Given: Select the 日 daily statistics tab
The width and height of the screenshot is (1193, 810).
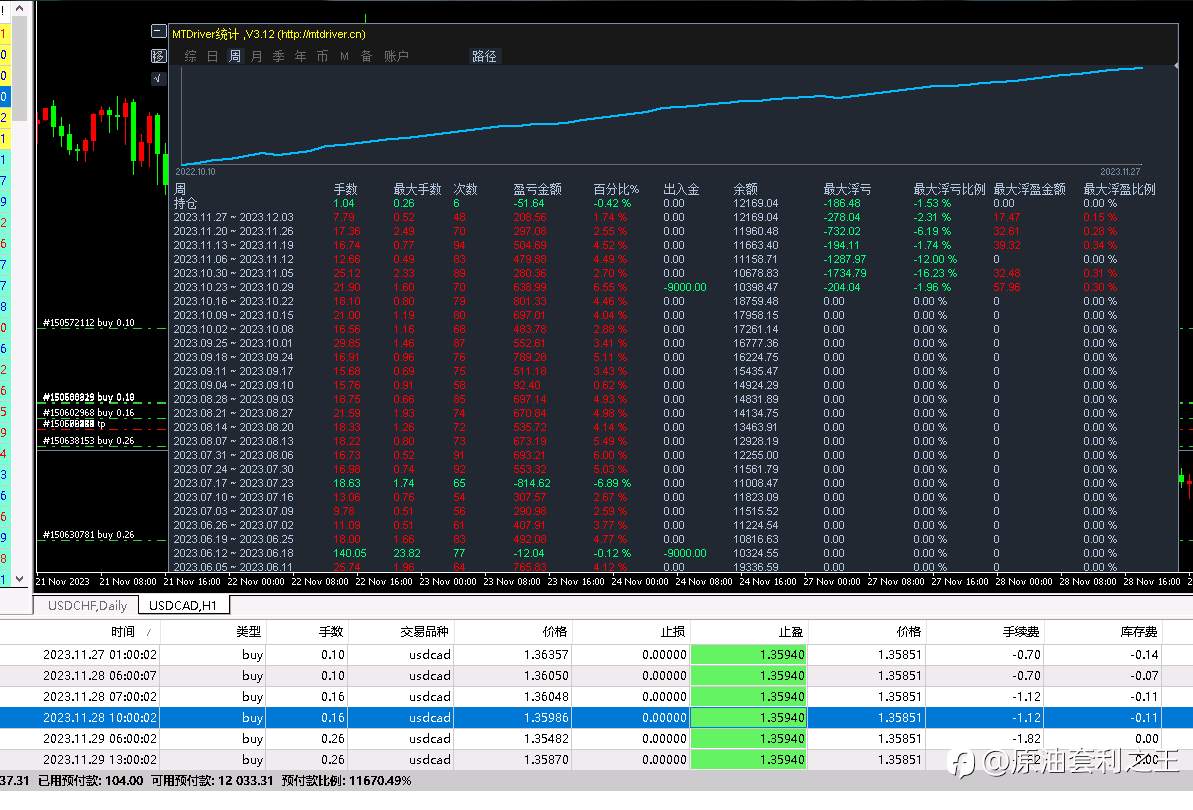Looking at the screenshot, I should [212, 56].
